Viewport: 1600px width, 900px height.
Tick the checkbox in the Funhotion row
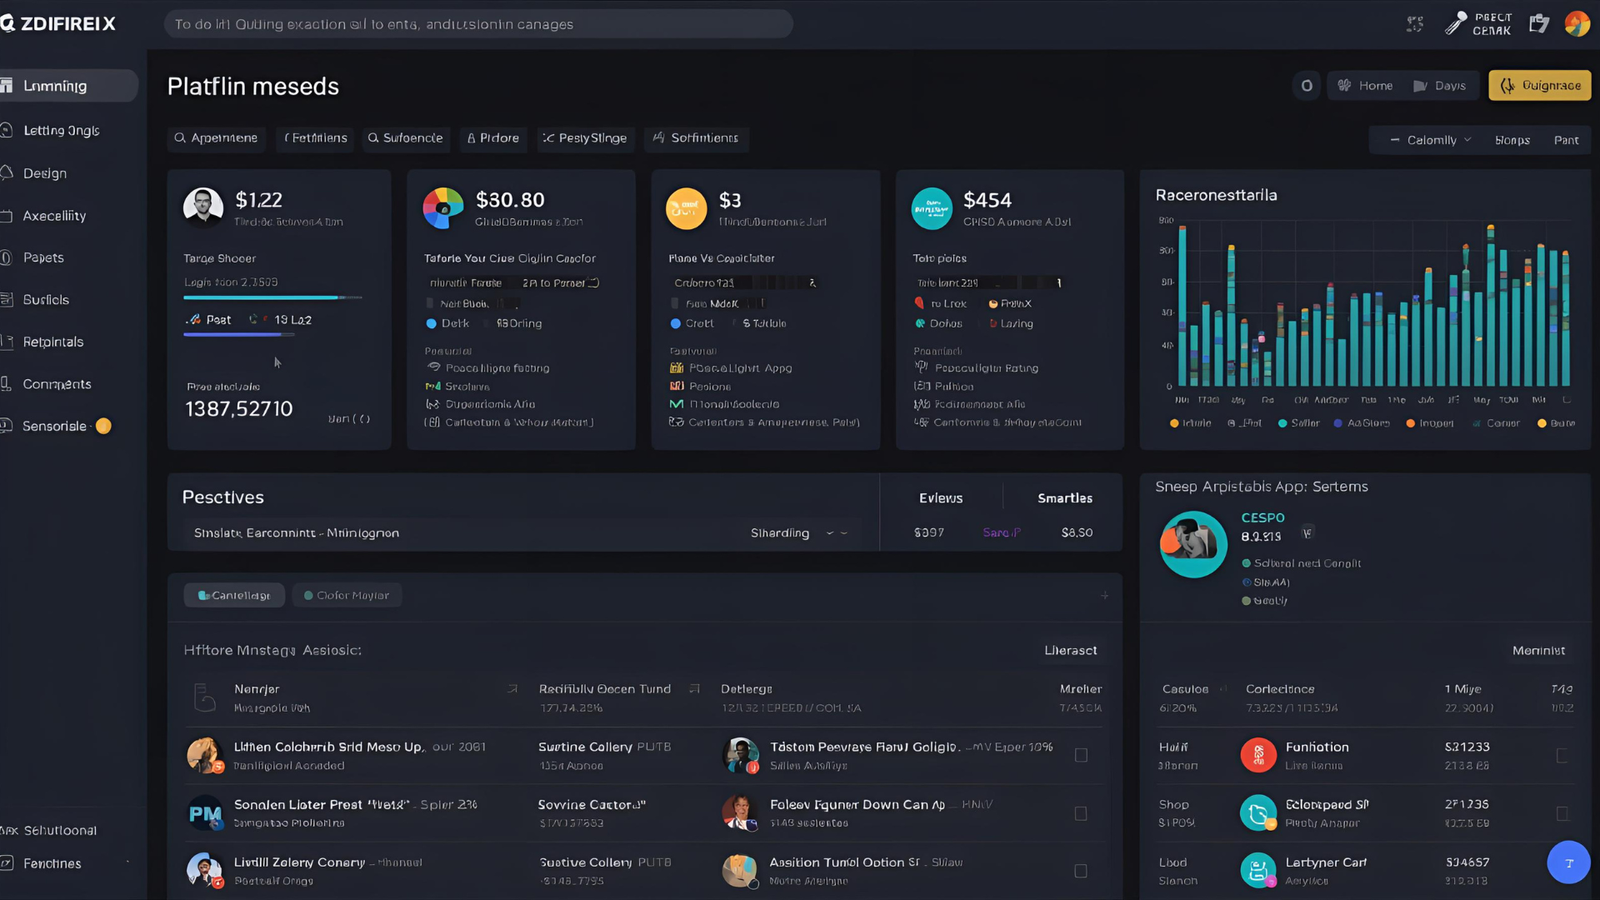click(x=1562, y=755)
